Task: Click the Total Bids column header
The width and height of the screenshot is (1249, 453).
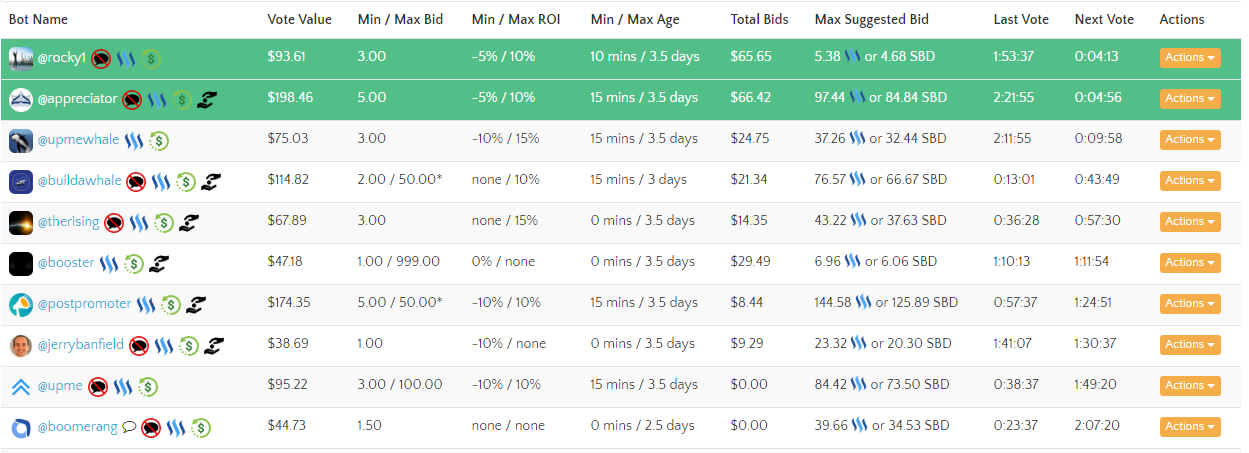Action: click(761, 19)
